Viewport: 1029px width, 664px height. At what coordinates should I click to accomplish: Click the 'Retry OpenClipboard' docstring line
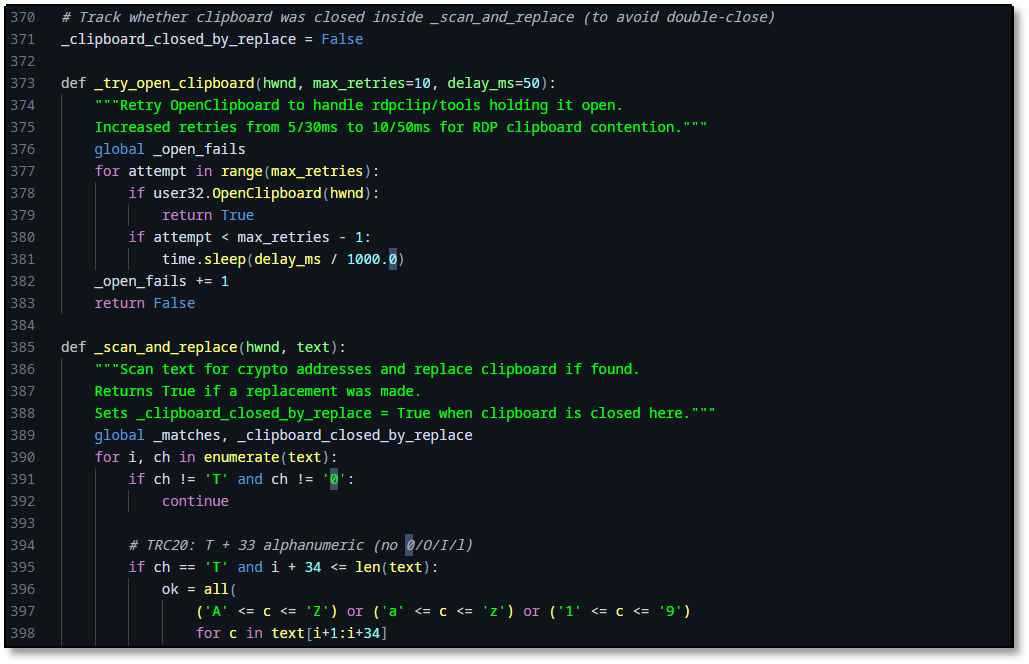[x=359, y=106]
